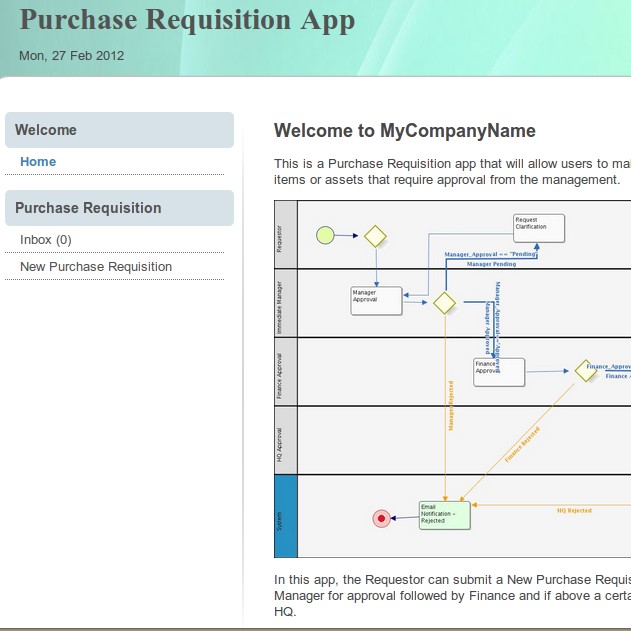The height and width of the screenshot is (631, 631).
Task: Click the Manager Approval task box
Action: (x=376, y=301)
